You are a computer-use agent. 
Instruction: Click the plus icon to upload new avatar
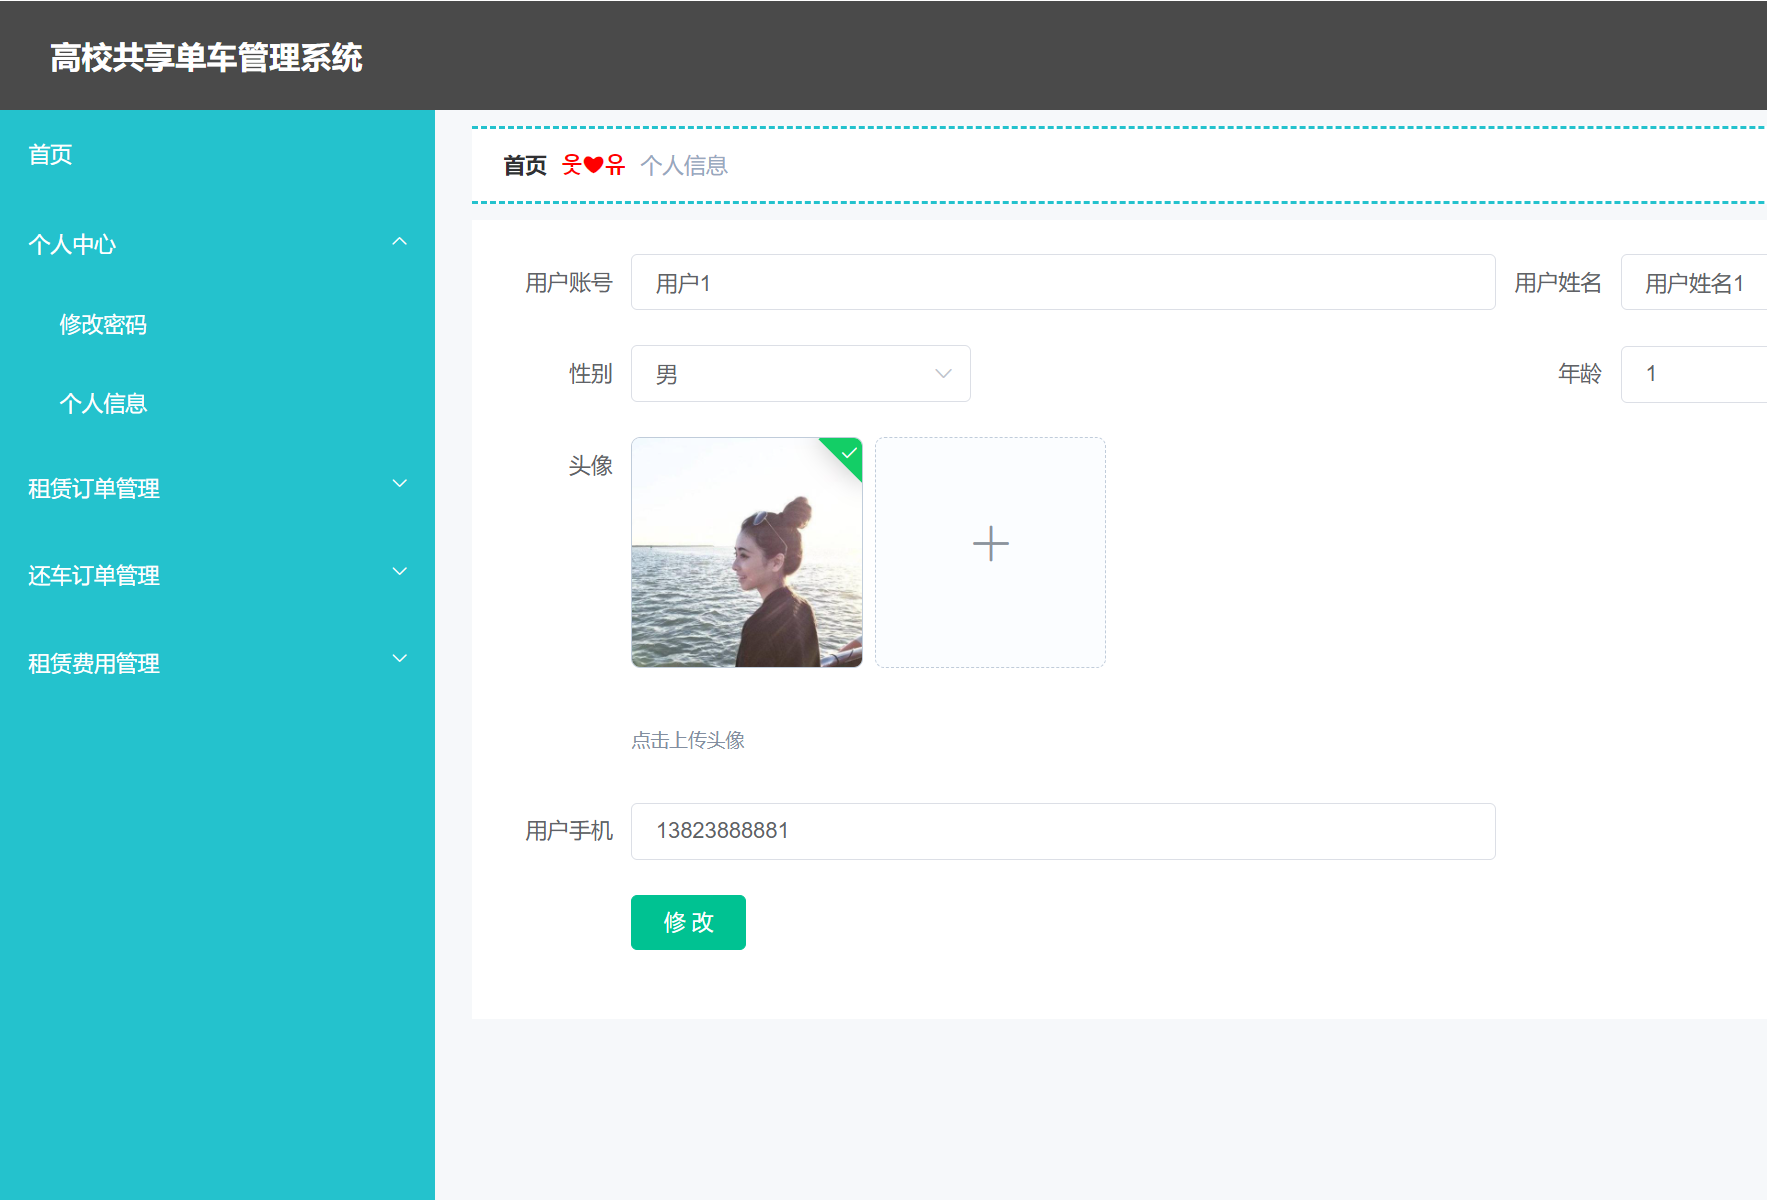pyautogui.click(x=989, y=542)
